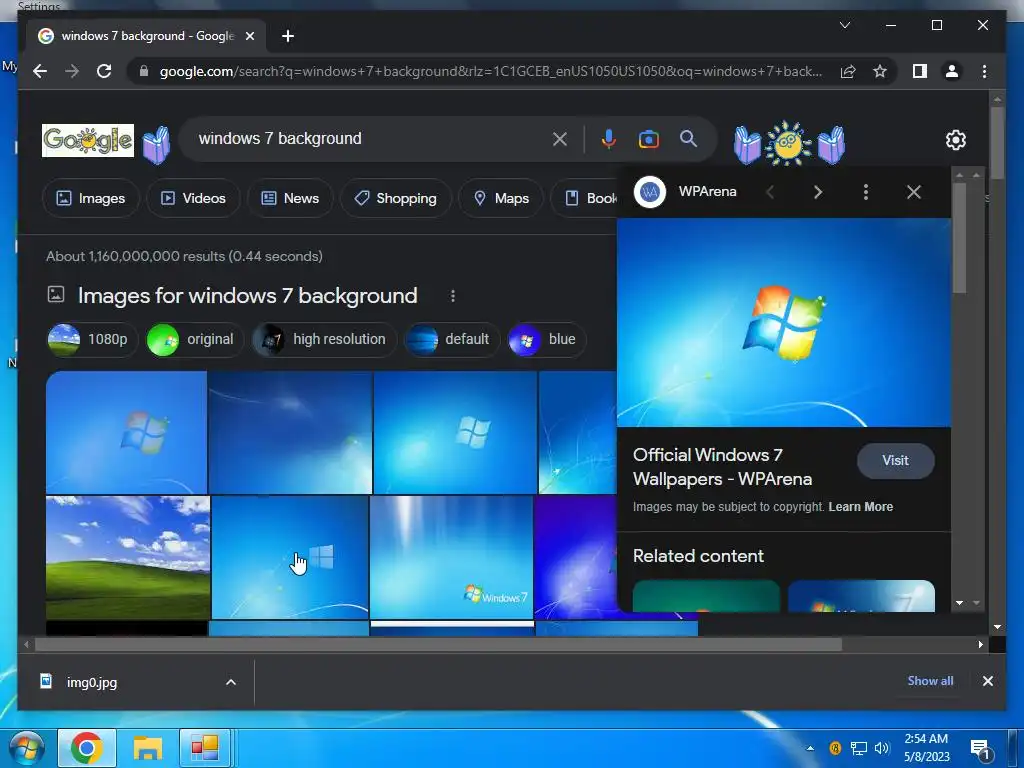
Task: Expand img0.jpg download options chevron
Action: point(231,682)
